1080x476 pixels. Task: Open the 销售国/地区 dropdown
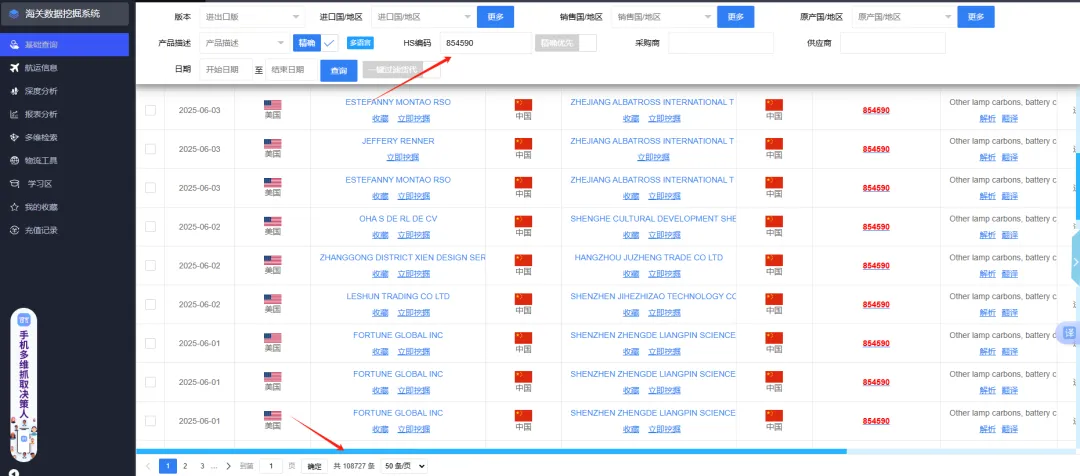pyautogui.click(x=663, y=17)
